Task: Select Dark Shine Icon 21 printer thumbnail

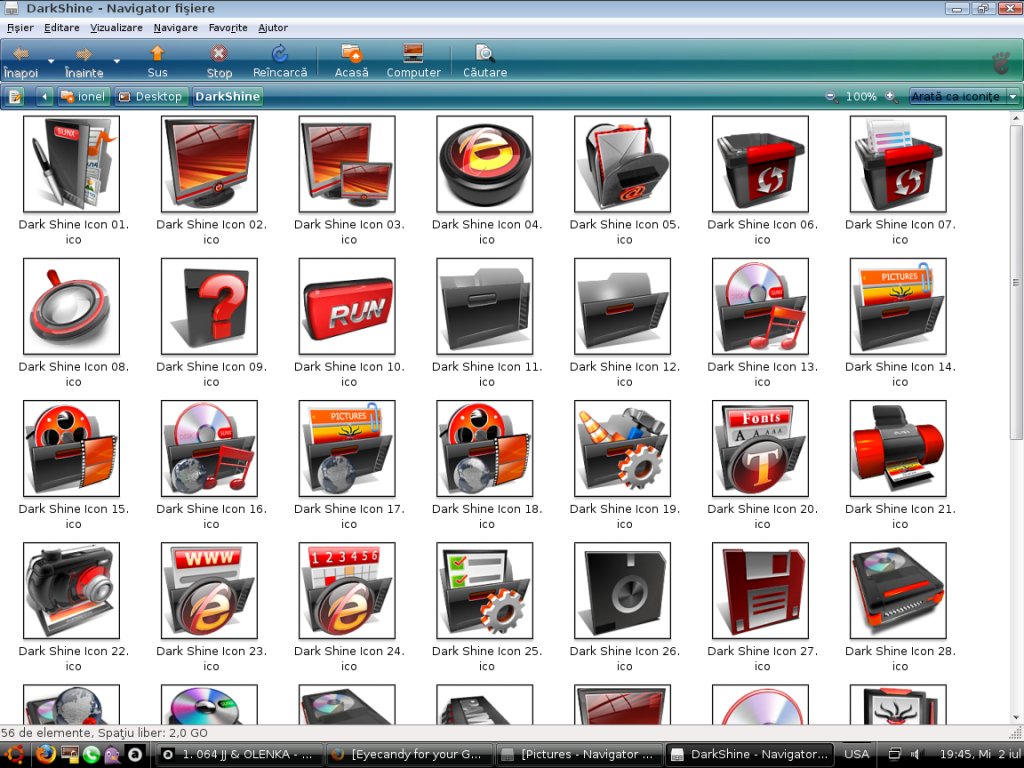Action: pos(898,449)
